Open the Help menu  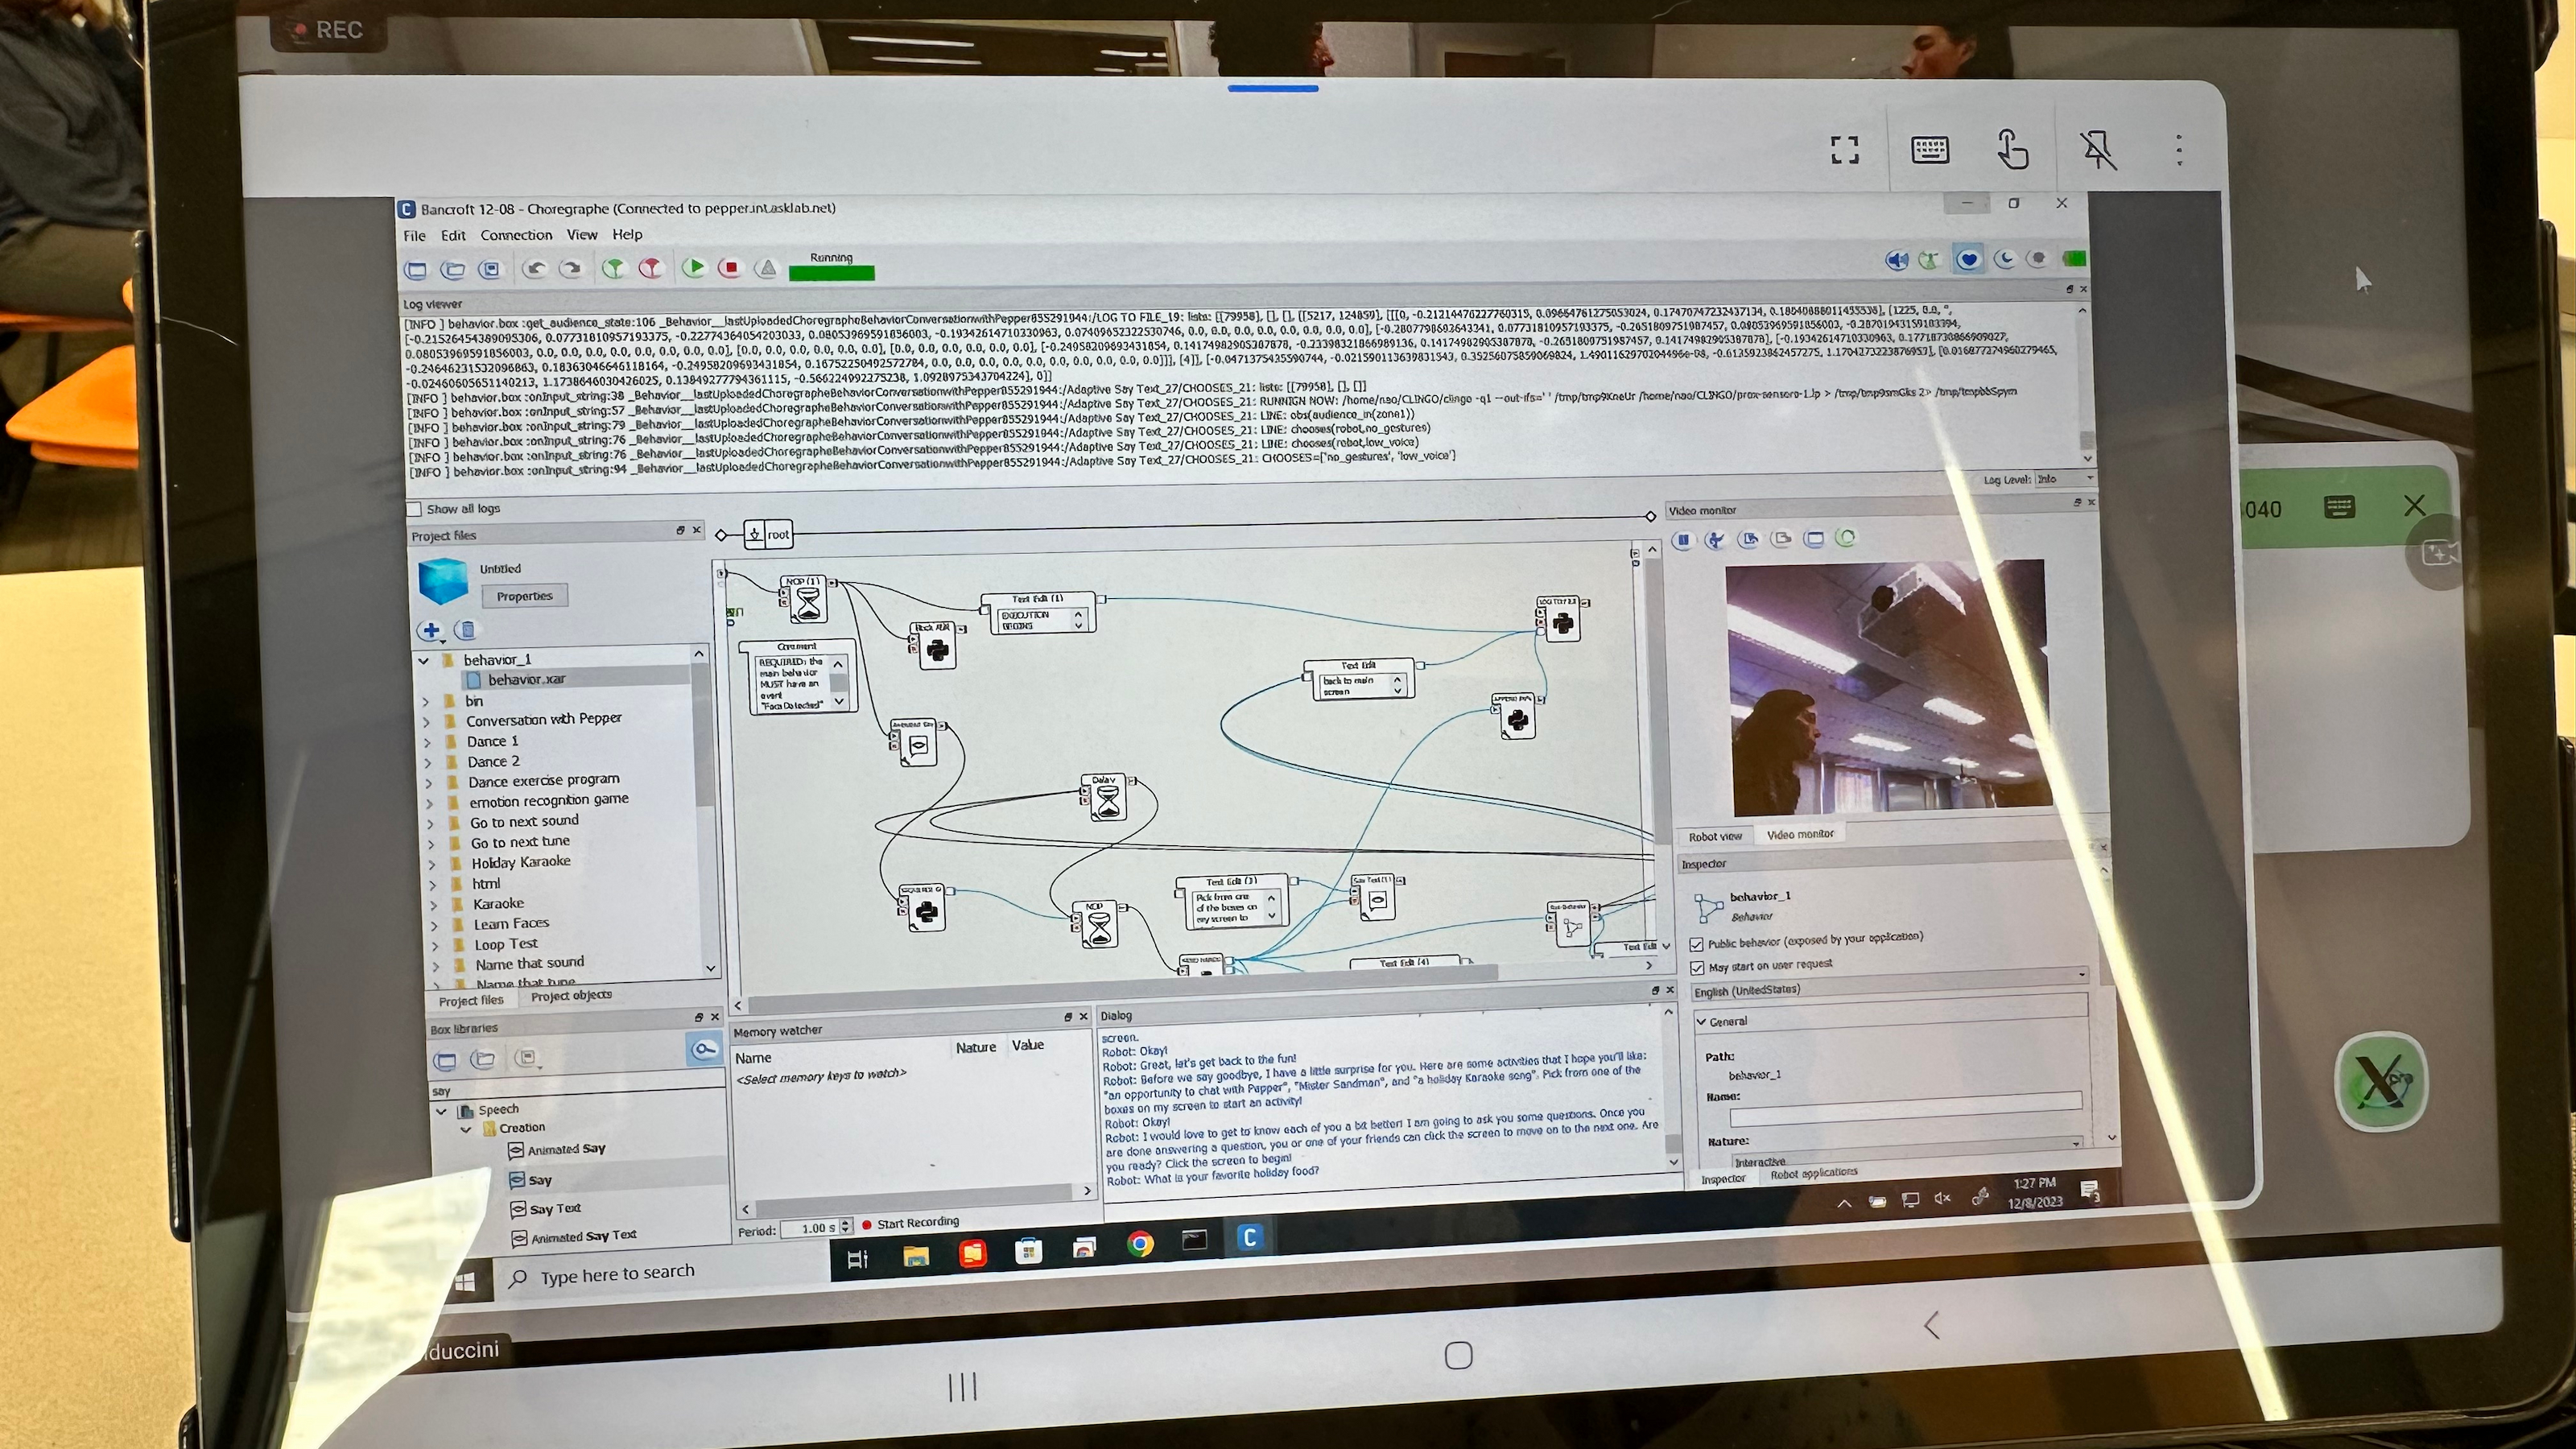pyautogui.click(x=627, y=234)
